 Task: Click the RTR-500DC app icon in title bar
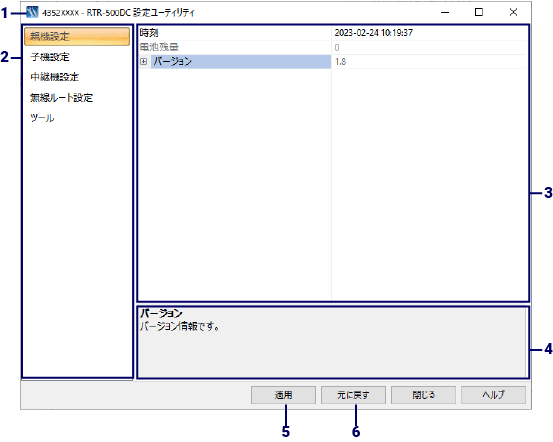[x=32, y=12]
